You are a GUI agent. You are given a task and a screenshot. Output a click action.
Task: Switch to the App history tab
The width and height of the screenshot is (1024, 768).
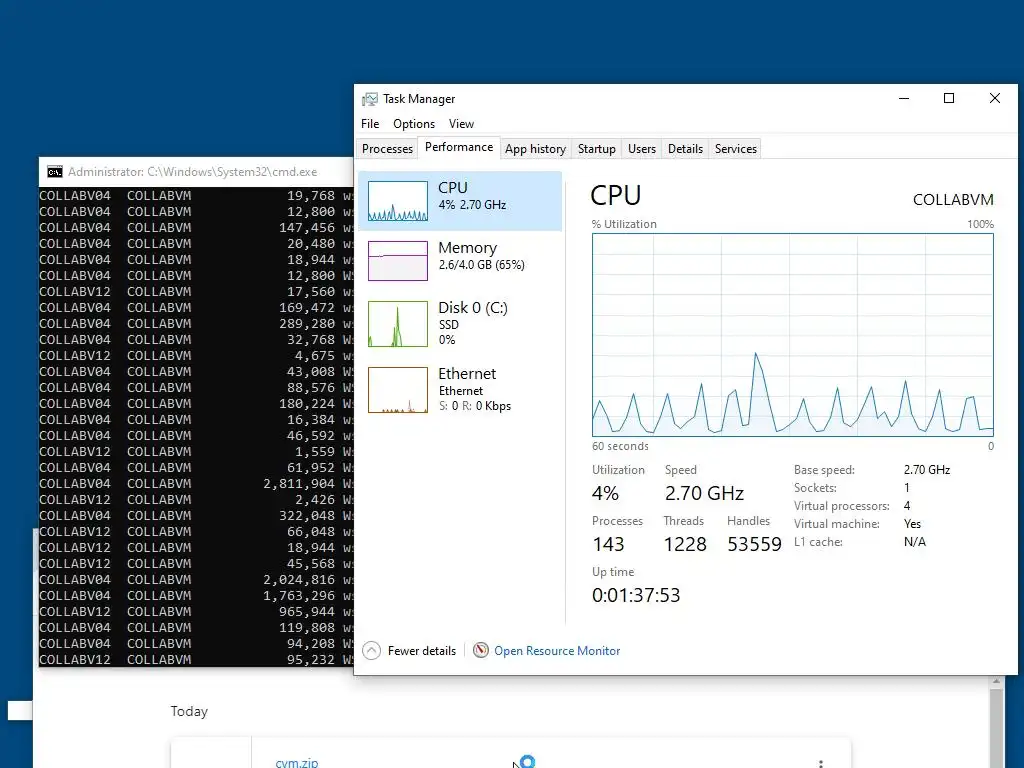535,148
